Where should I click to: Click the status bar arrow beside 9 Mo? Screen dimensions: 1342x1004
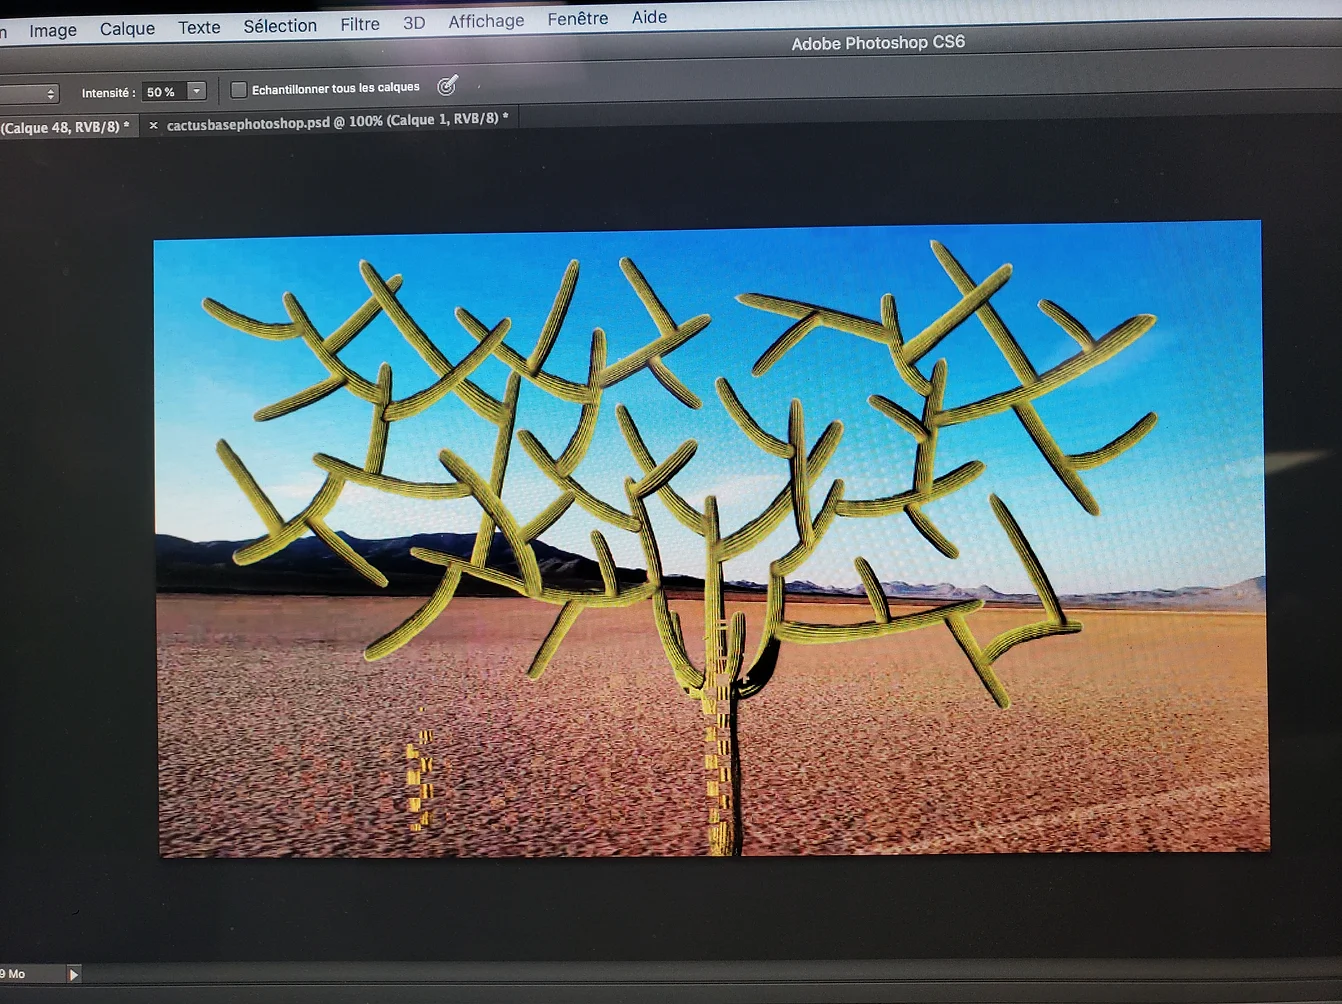(x=73, y=974)
